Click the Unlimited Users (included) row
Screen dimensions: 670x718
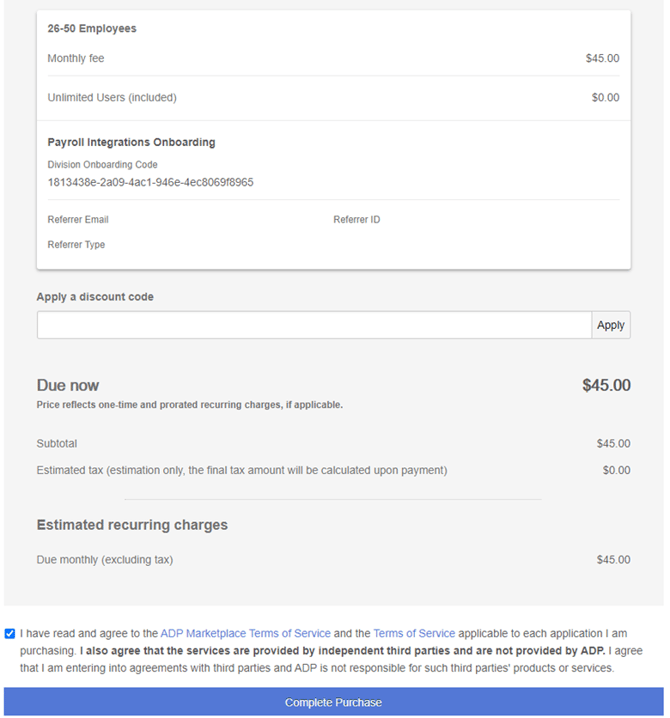click(x=112, y=98)
